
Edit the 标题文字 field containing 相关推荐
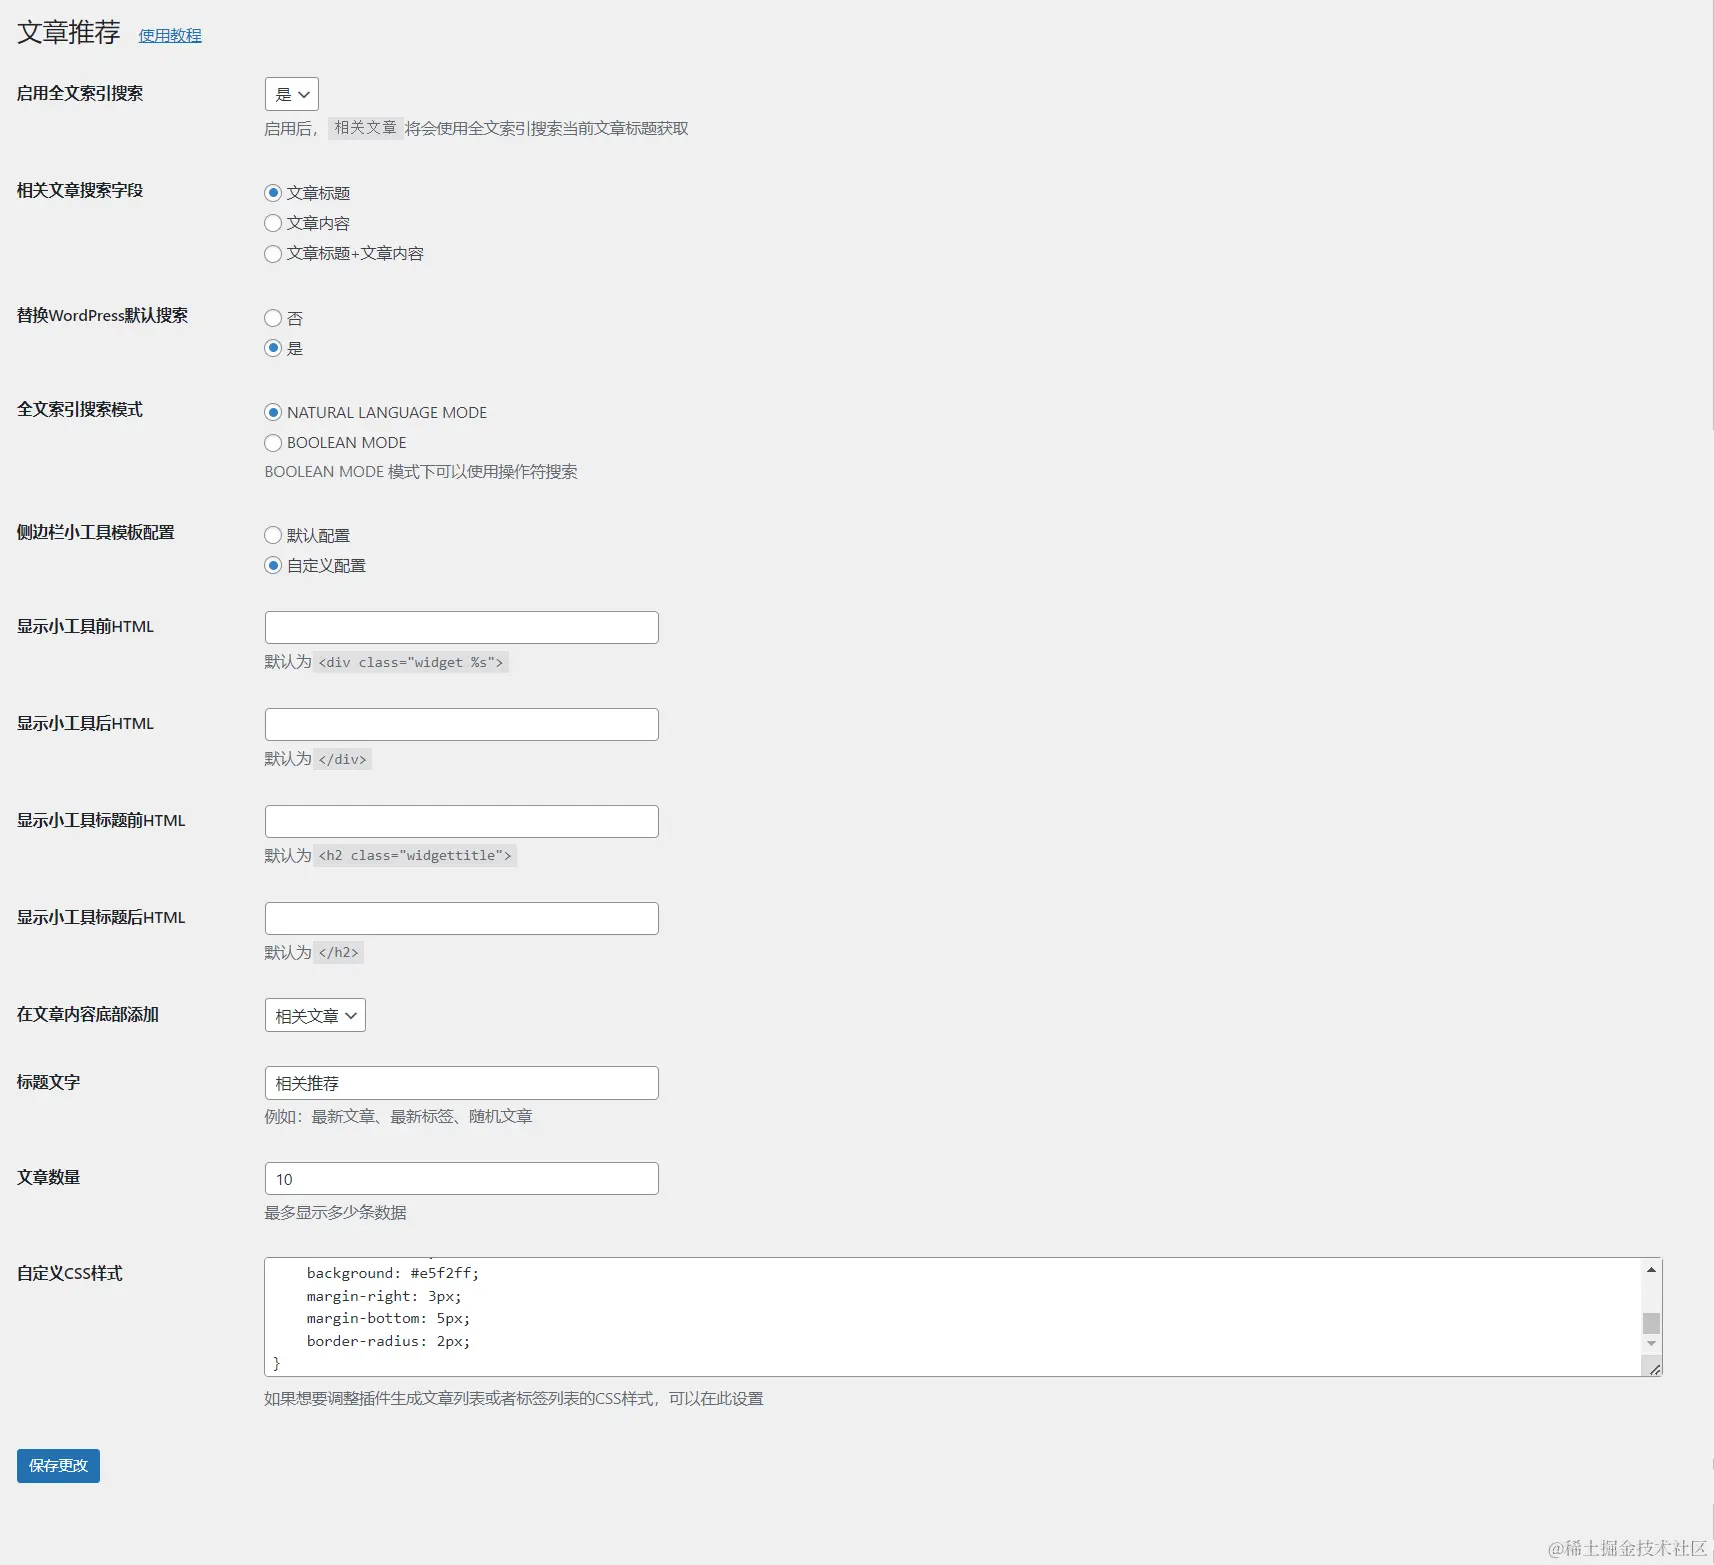click(x=462, y=1083)
